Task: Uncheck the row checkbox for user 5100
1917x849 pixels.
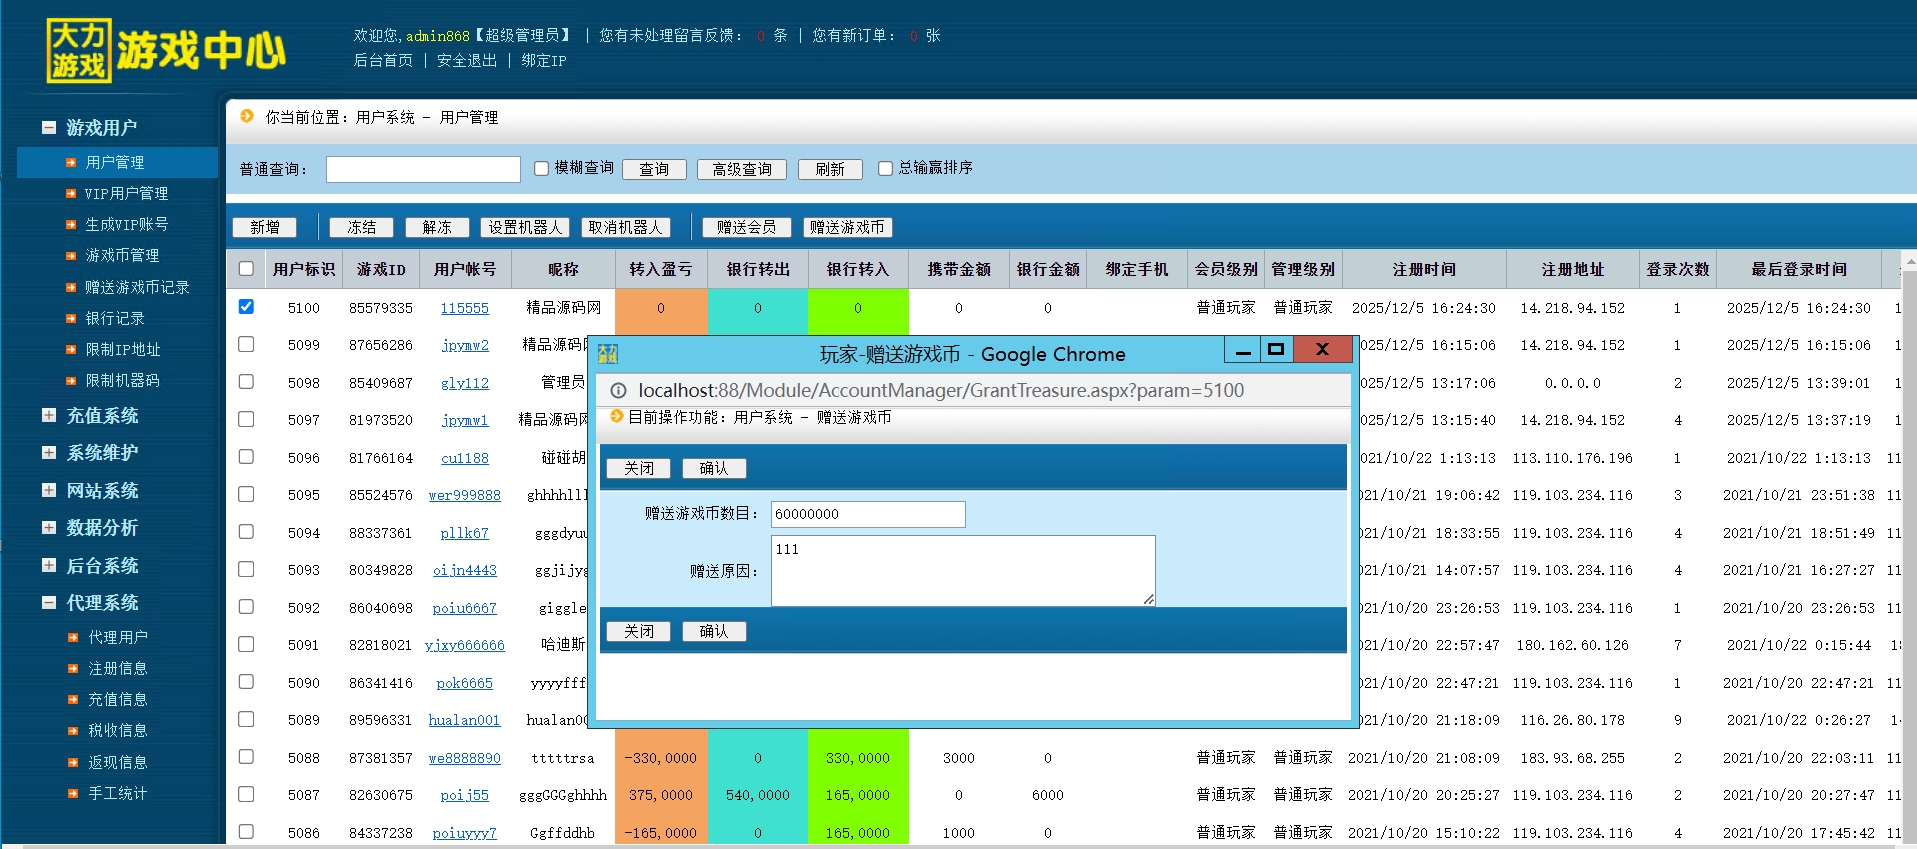Action: pyautogui.click(x=246, y=307)
